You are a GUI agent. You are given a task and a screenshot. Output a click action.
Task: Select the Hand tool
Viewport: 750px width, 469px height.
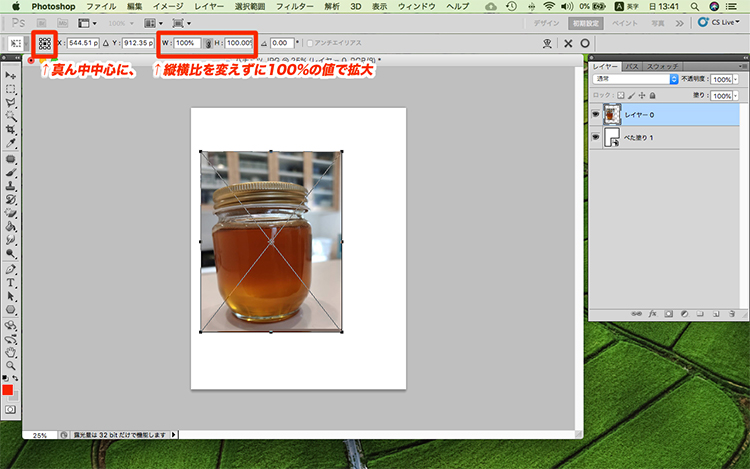pyautogui.click(x=11, y=352)
